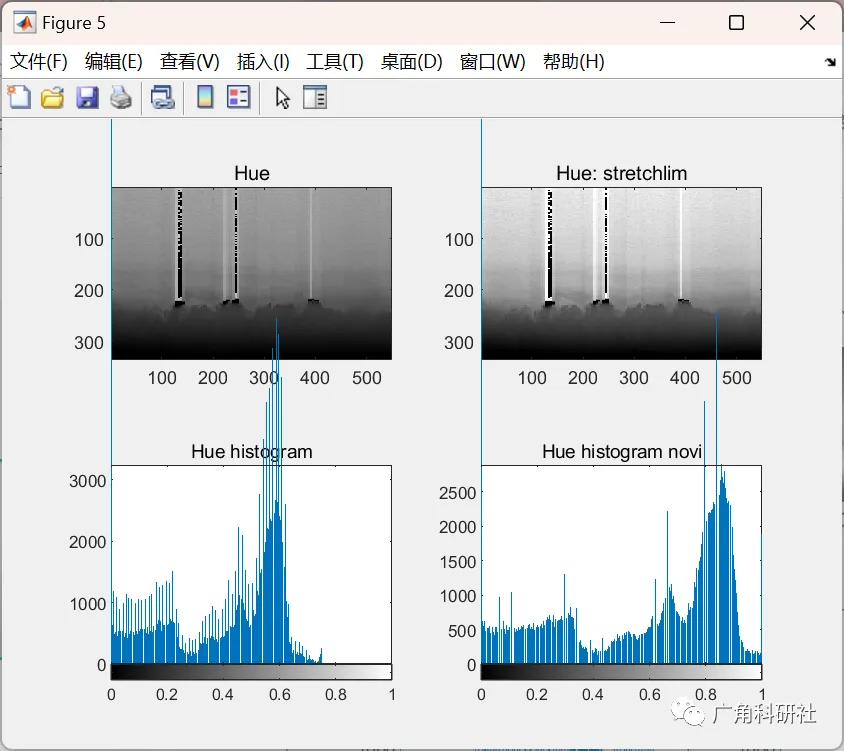Click the 'Hue' plot title

click(x=252, y=173)
